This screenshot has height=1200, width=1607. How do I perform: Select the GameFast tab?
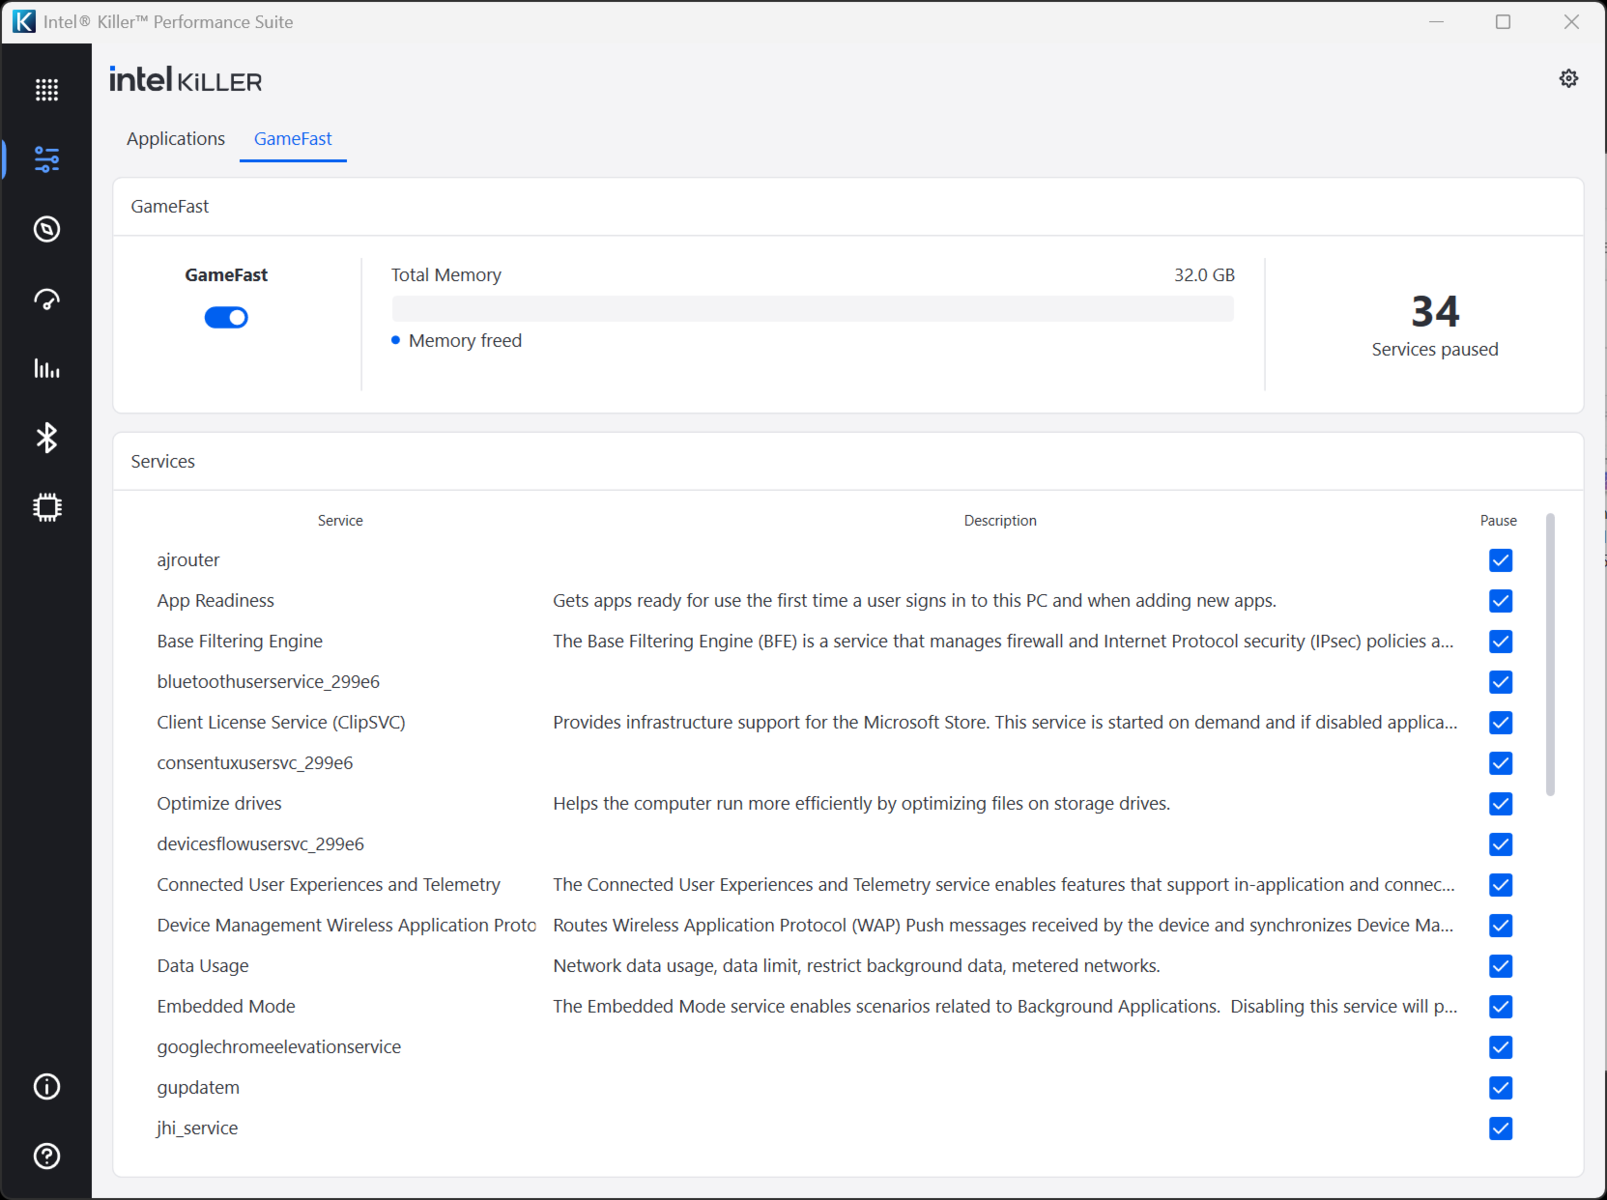point(293,139)
